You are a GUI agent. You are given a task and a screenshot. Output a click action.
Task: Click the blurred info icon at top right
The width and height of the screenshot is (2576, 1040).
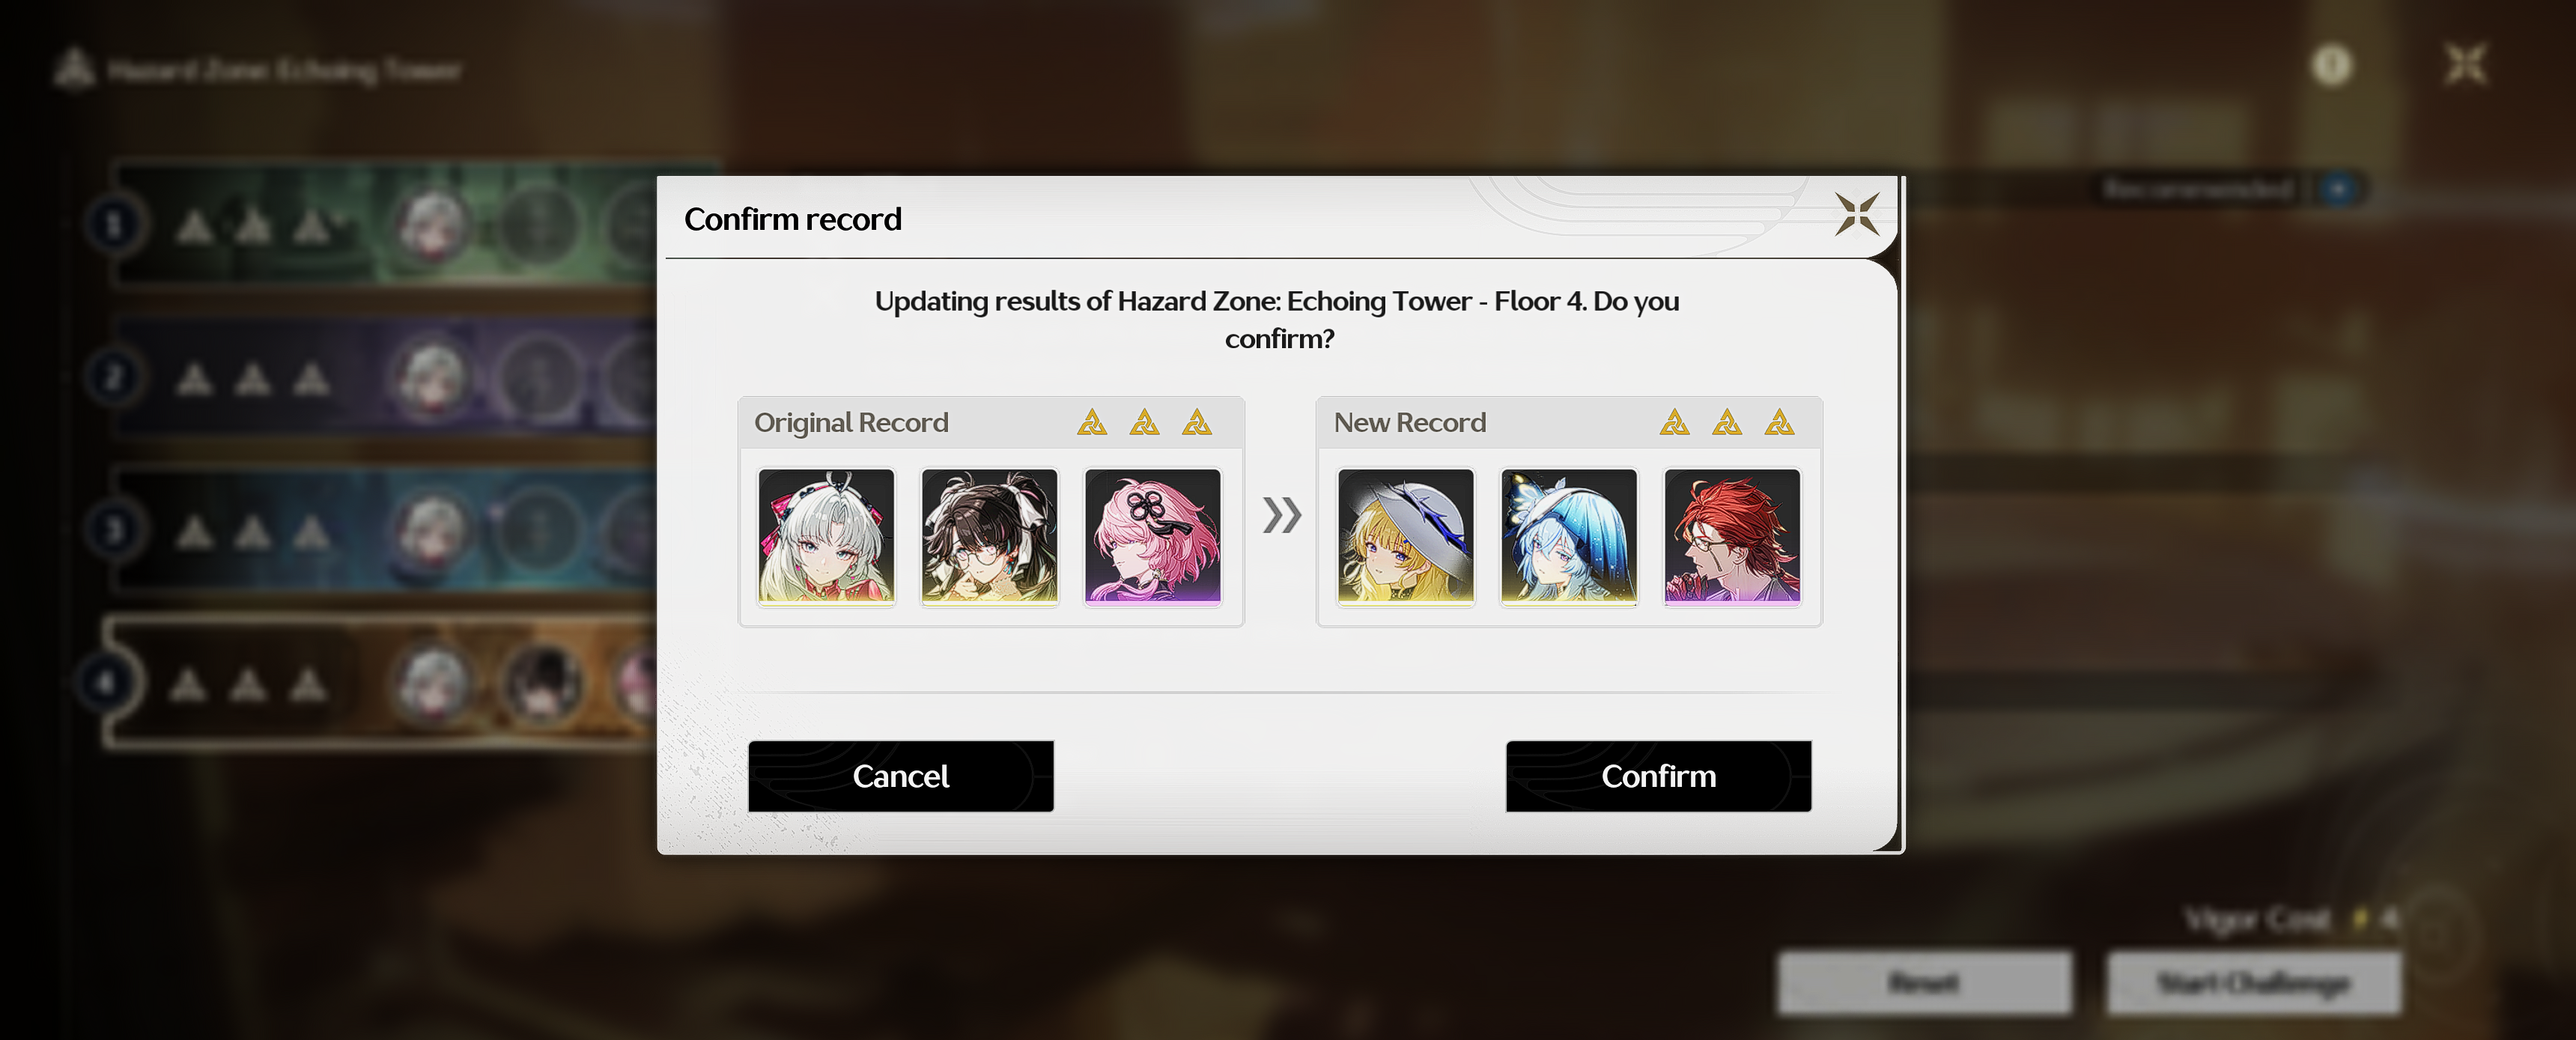(2332, 66)
